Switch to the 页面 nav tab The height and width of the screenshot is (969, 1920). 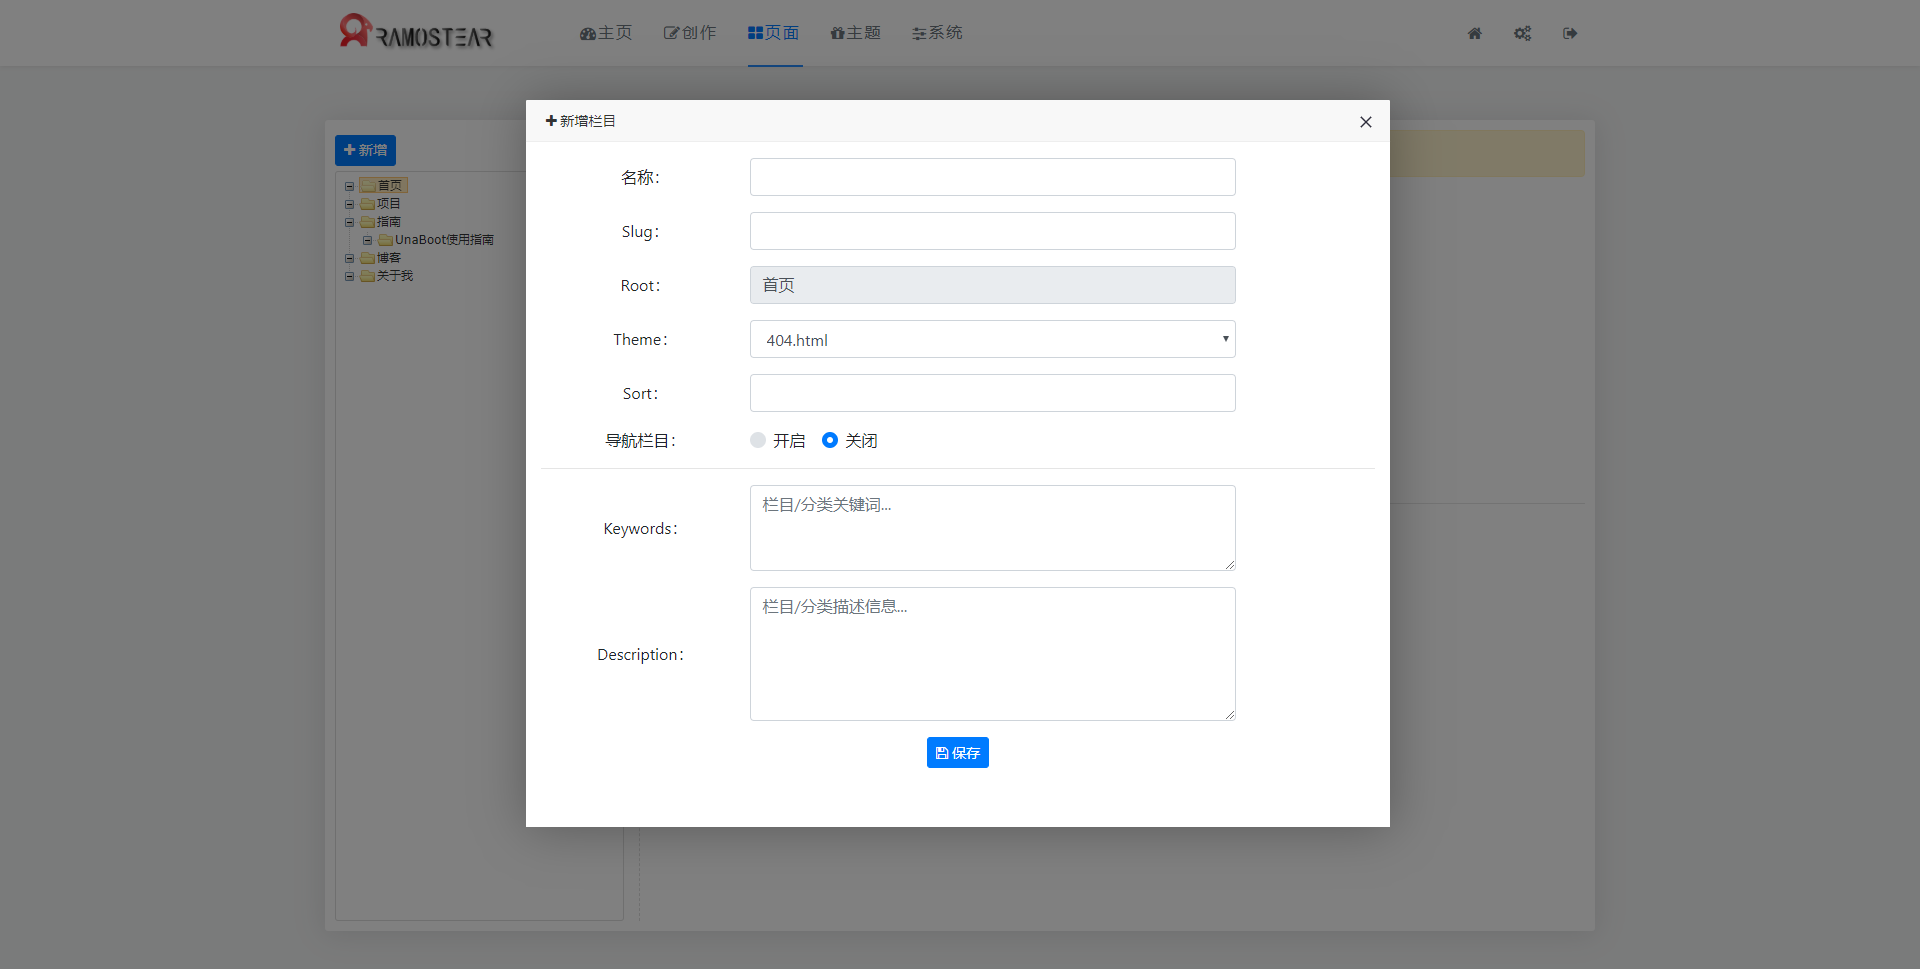coord(774,33)
